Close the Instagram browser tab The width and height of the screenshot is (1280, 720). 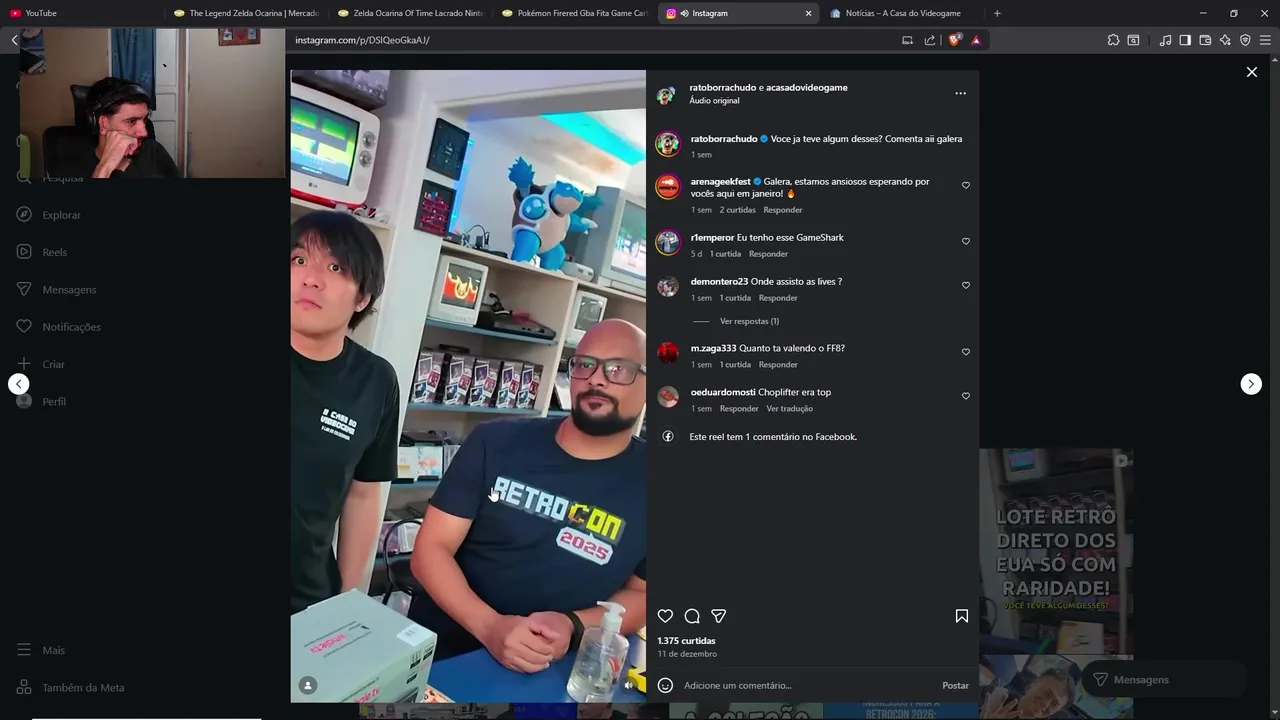[808, 13]
